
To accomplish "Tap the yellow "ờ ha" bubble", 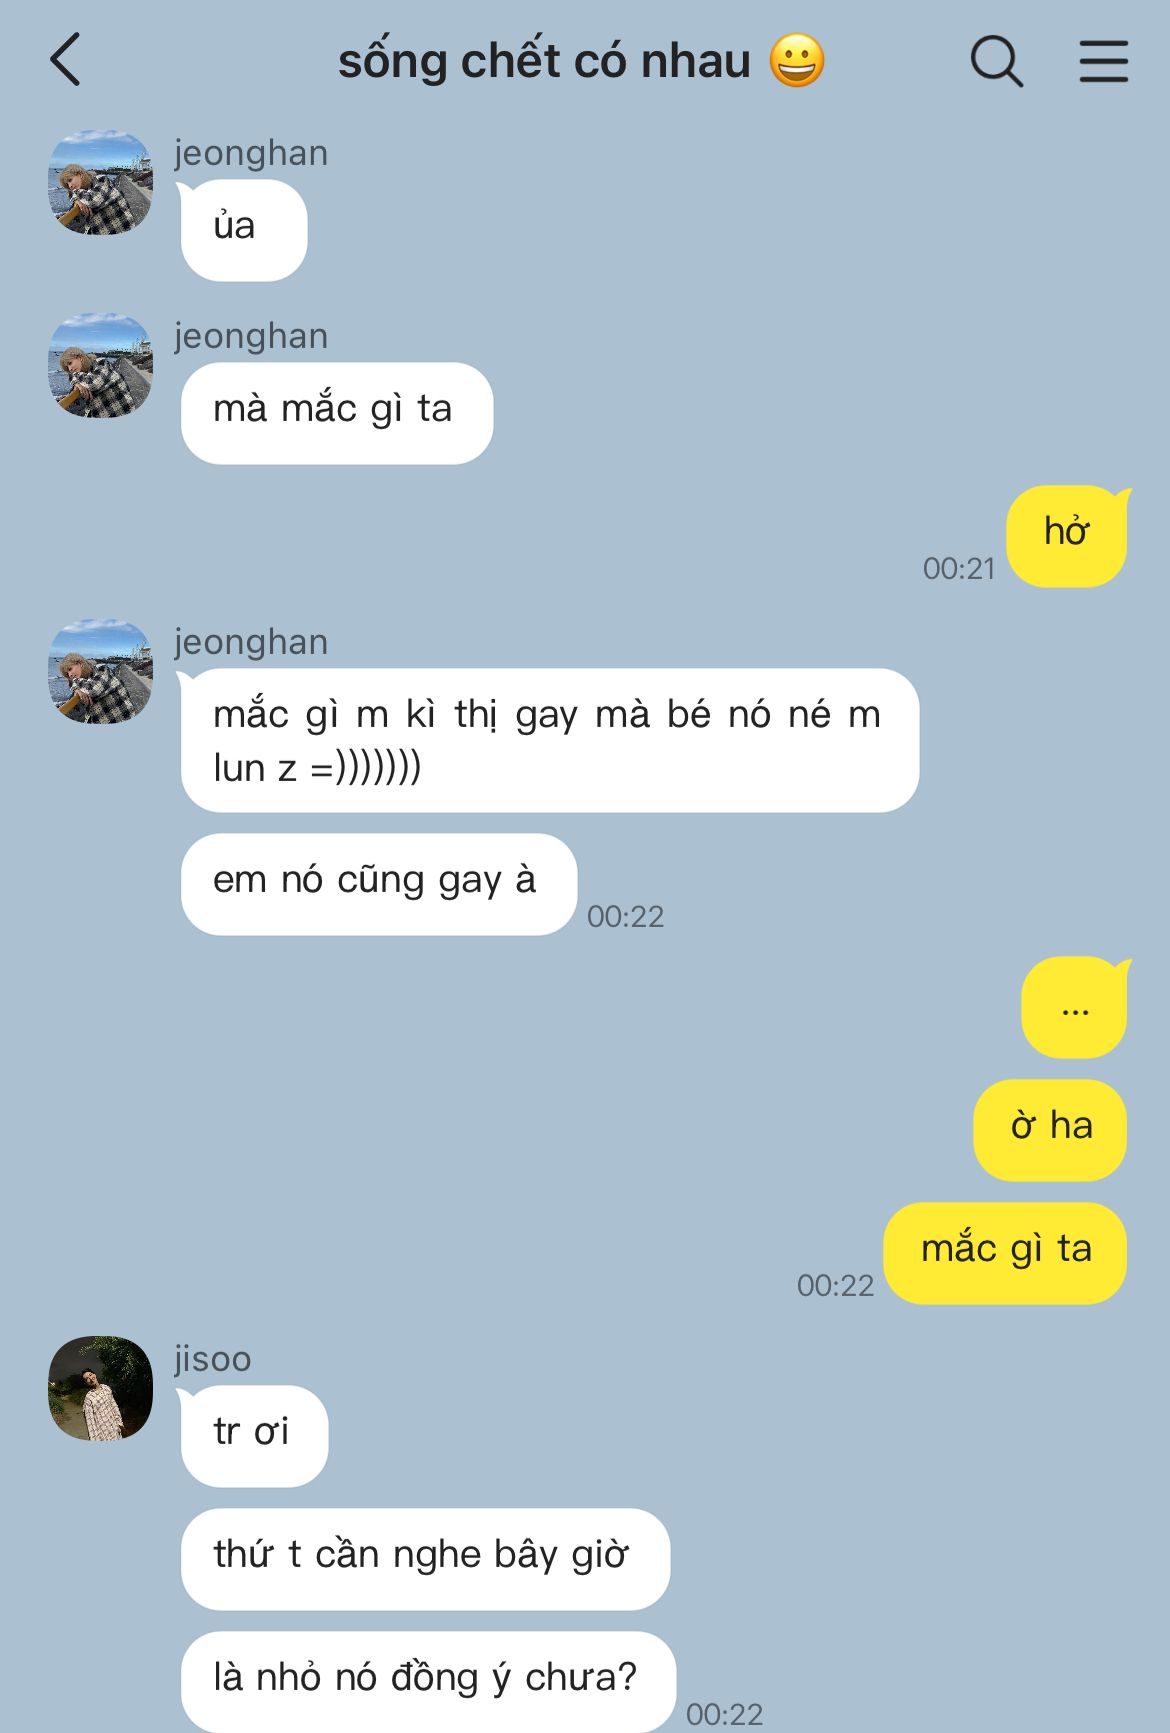I will pyautogui.click(x=1051, y=1130).
